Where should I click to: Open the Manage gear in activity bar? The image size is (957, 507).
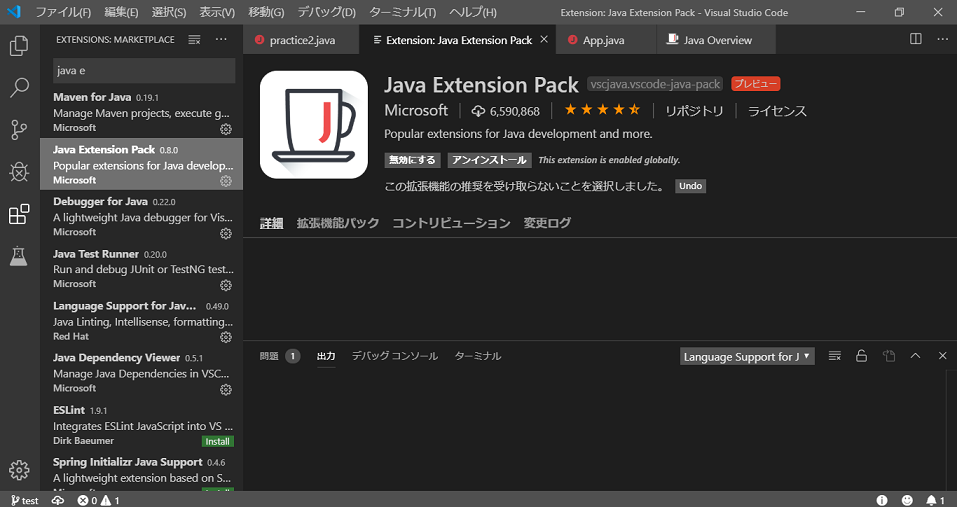(19, 470)
